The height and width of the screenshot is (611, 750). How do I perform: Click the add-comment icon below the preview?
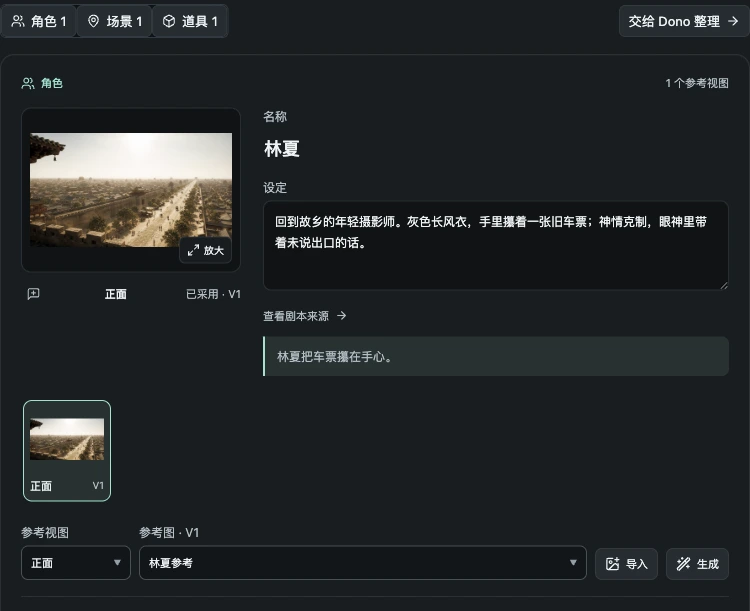pos(33,294)
